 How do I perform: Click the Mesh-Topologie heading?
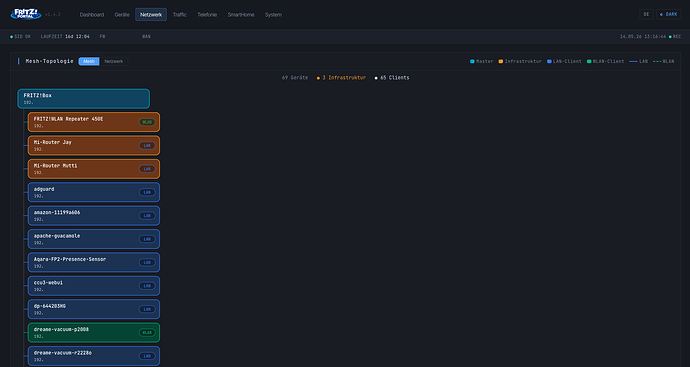click(x=50, y=61)
